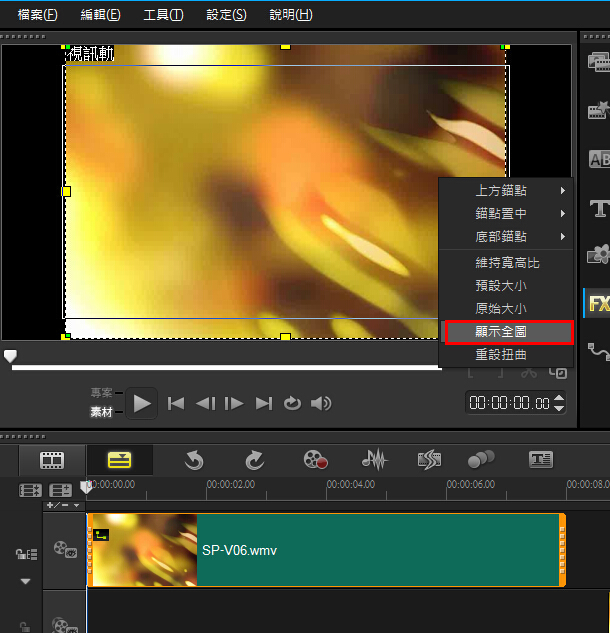
Task: Set Mark-in bracket
Action: tap(470, 373)
